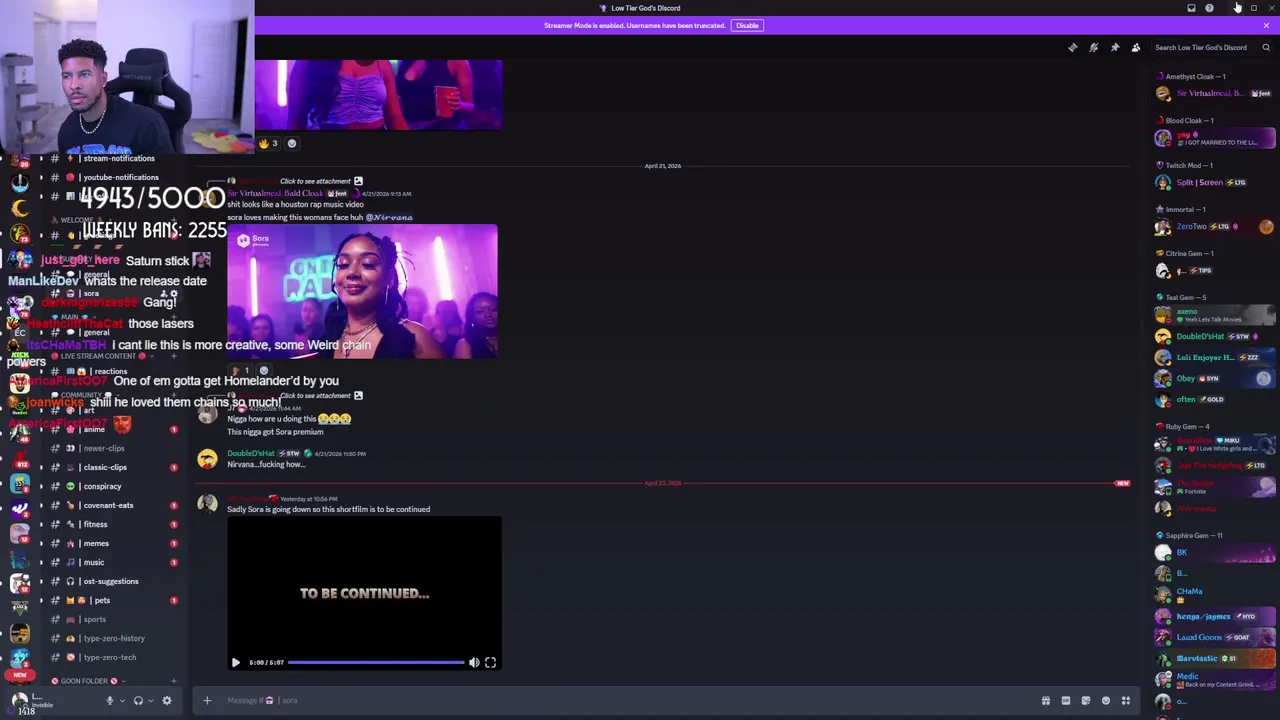Open the ost-suggestions channel

[112, 581]
